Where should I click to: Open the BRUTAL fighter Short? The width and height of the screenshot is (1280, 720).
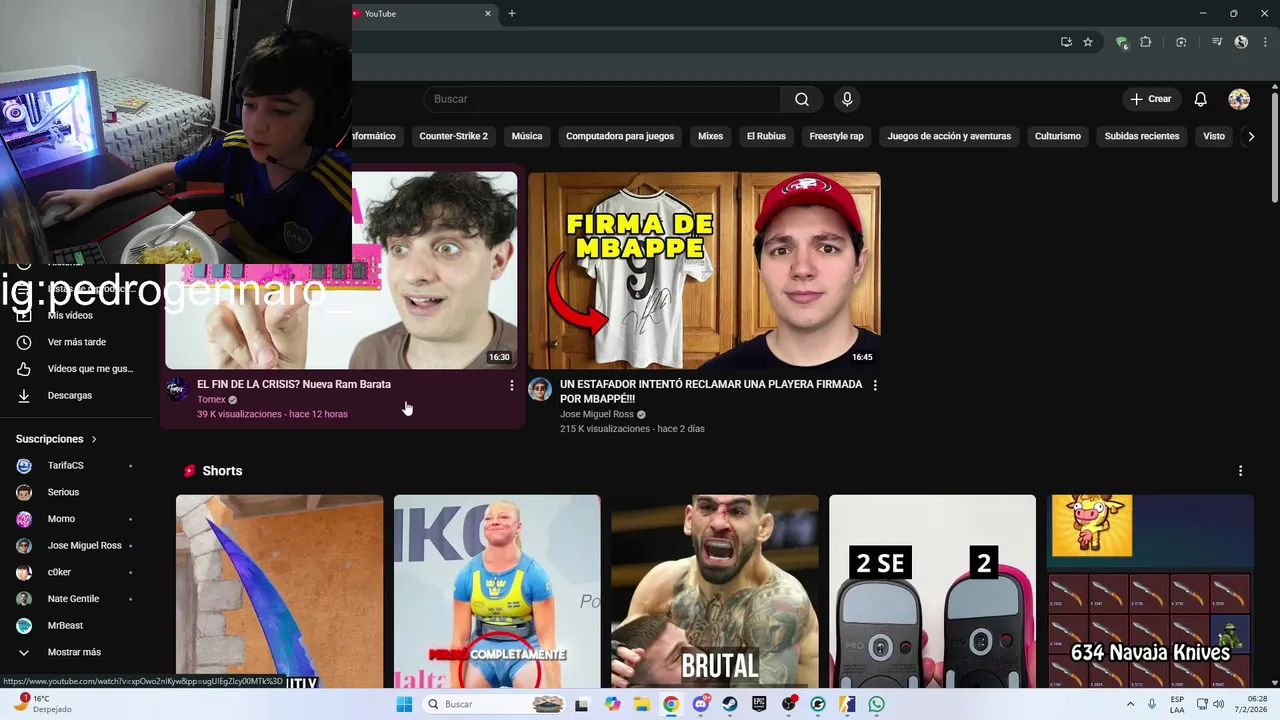point(715,591)
